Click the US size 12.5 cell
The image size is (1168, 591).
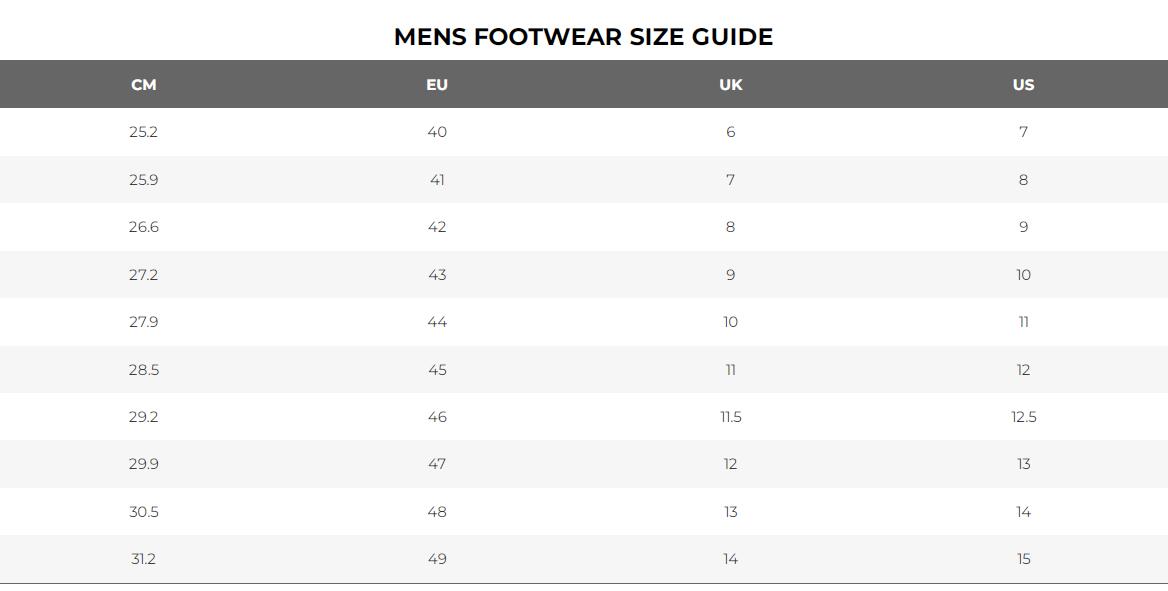(1023, 417)
